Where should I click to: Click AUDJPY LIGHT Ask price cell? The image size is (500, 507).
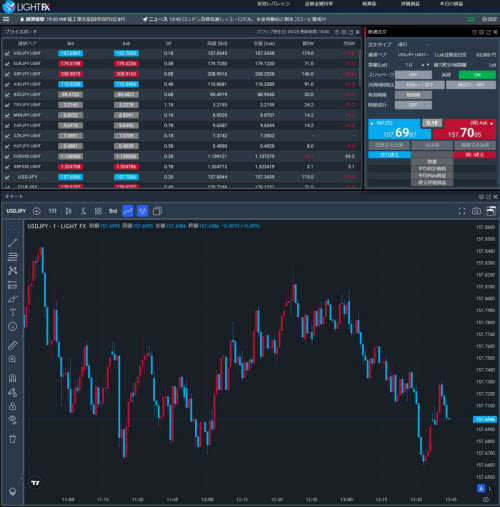126,84
